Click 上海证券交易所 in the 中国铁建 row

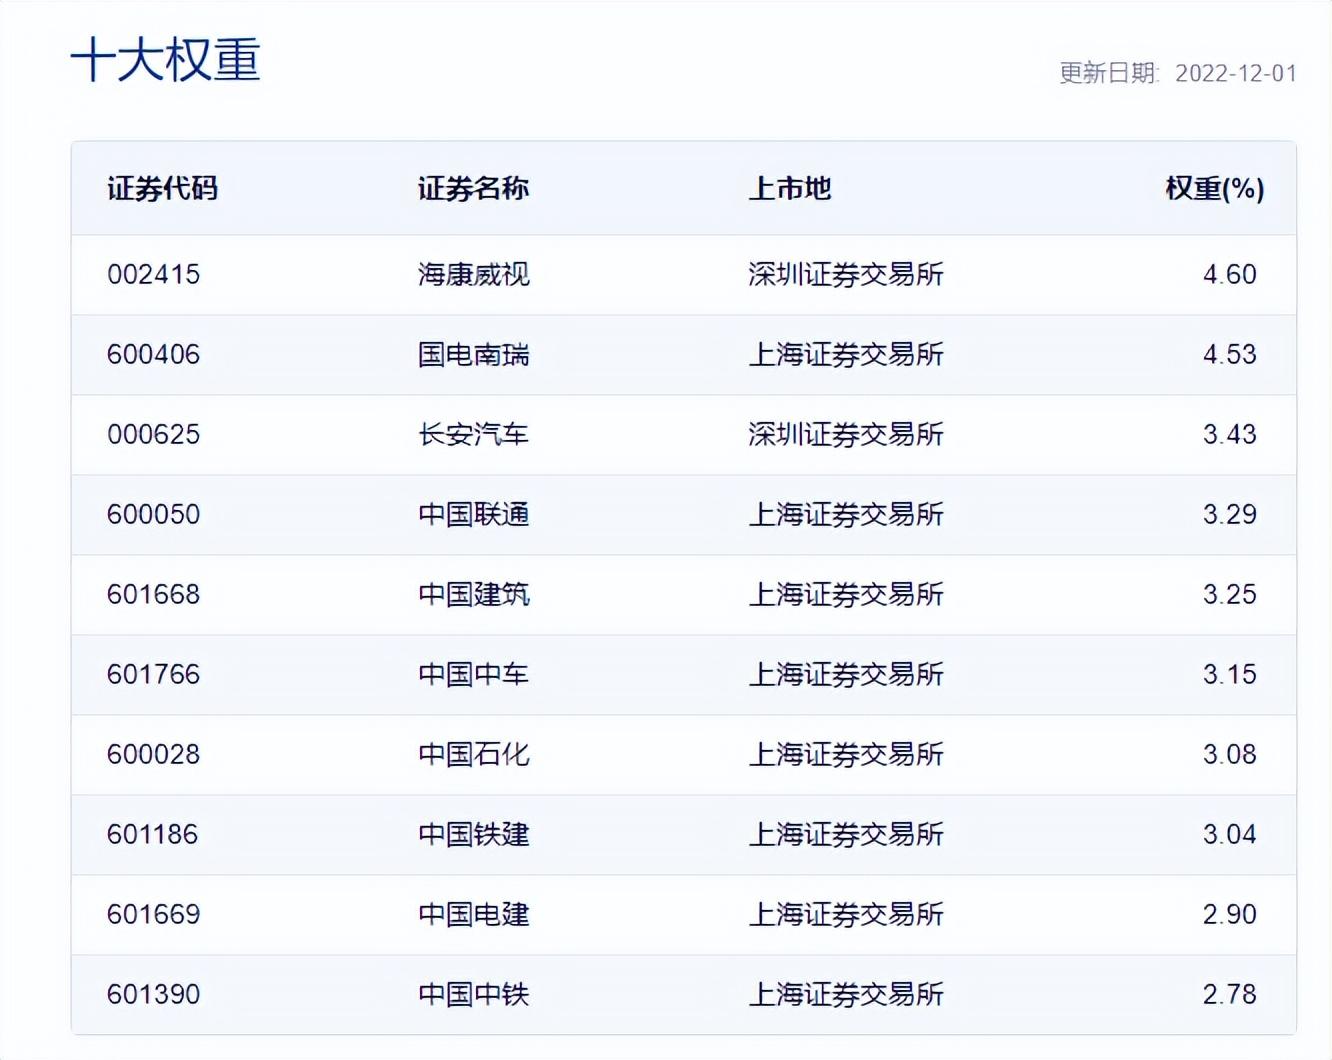[846, 834]
